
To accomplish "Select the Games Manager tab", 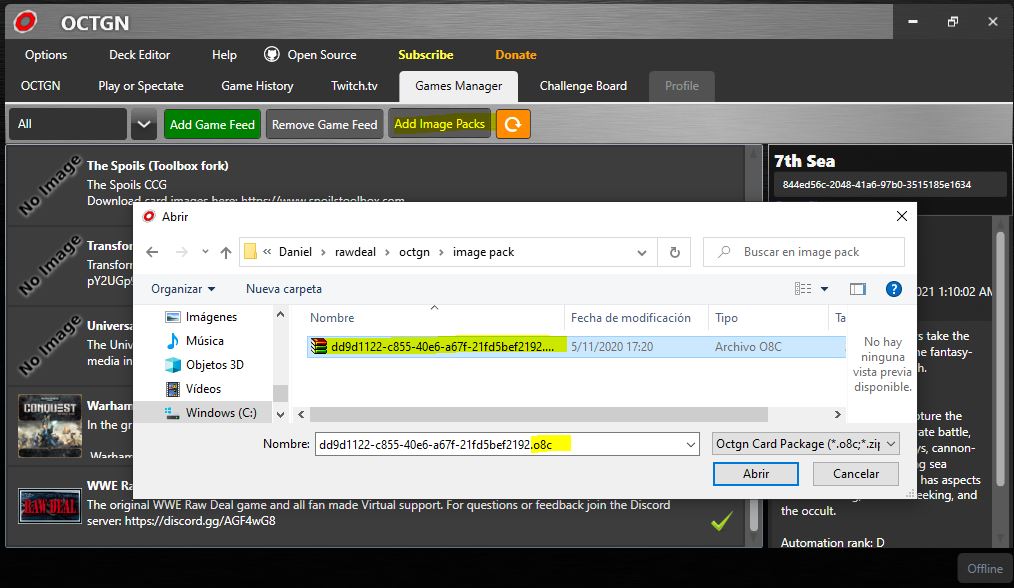I will (x=458, y=86).
